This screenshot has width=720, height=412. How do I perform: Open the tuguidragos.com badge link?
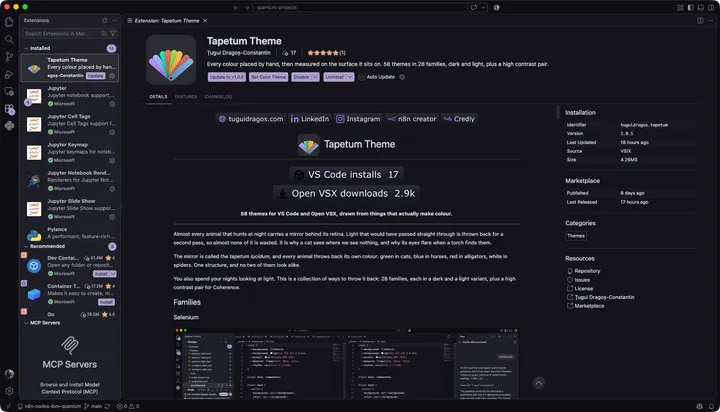click(251, 119)
